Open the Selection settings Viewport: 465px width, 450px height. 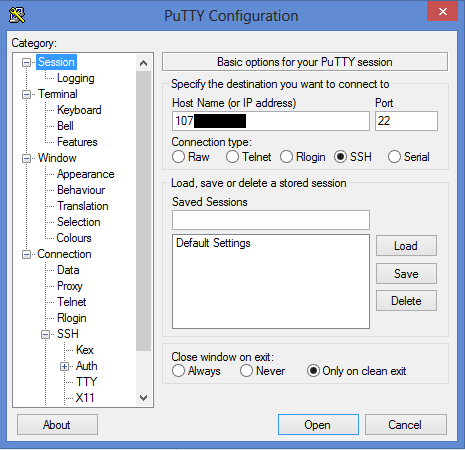tap(79, 222)
